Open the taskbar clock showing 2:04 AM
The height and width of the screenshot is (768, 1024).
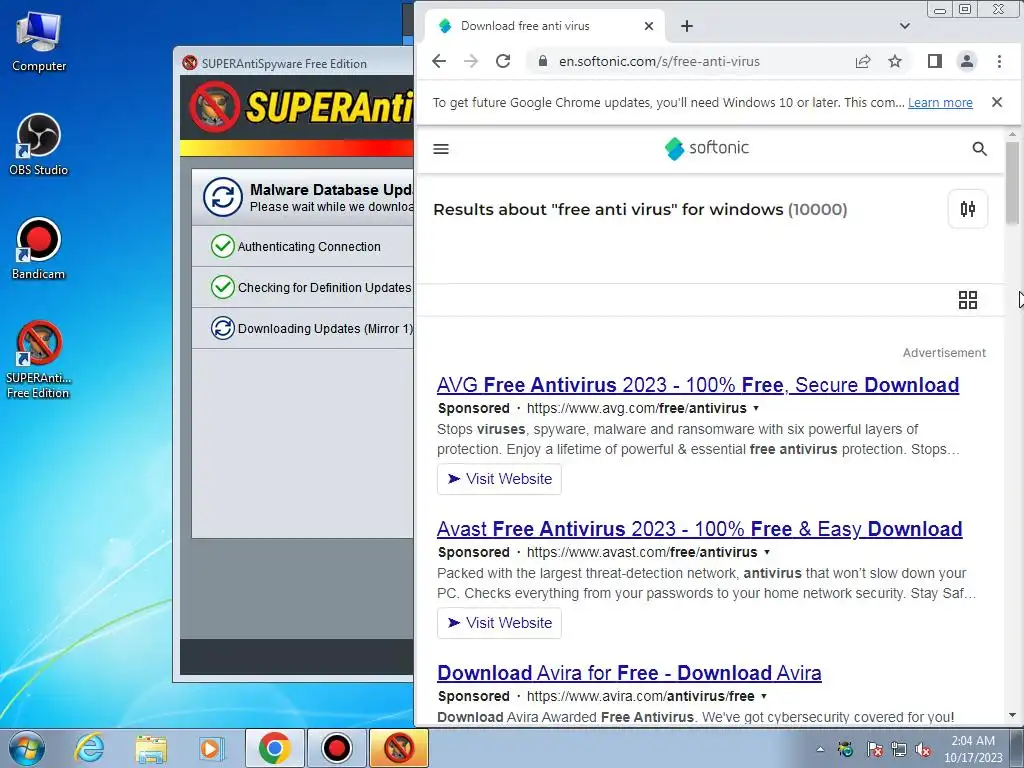pyautogui.click(x=972, y=749)
